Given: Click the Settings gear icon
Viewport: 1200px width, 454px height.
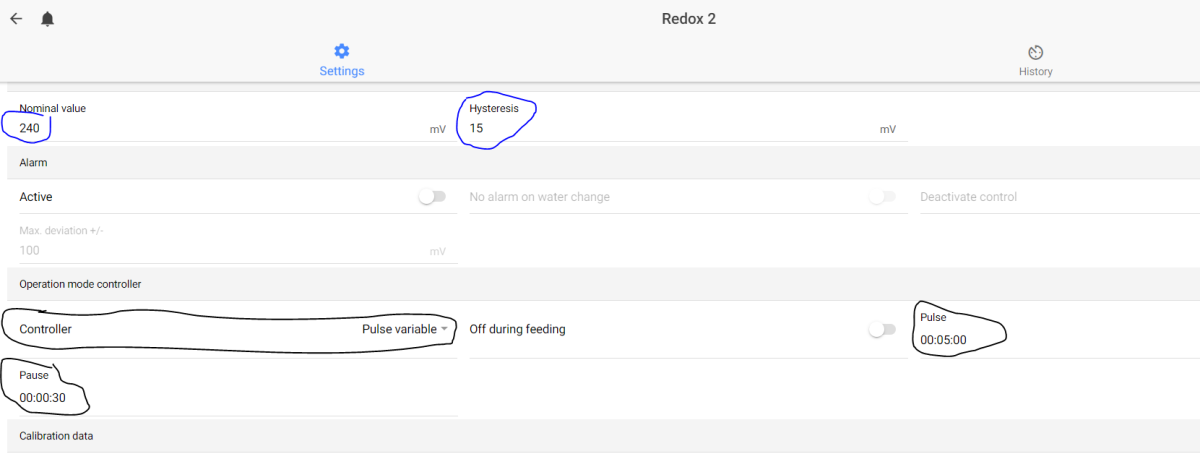Looking at the screenshot, I should click(342, 52).
